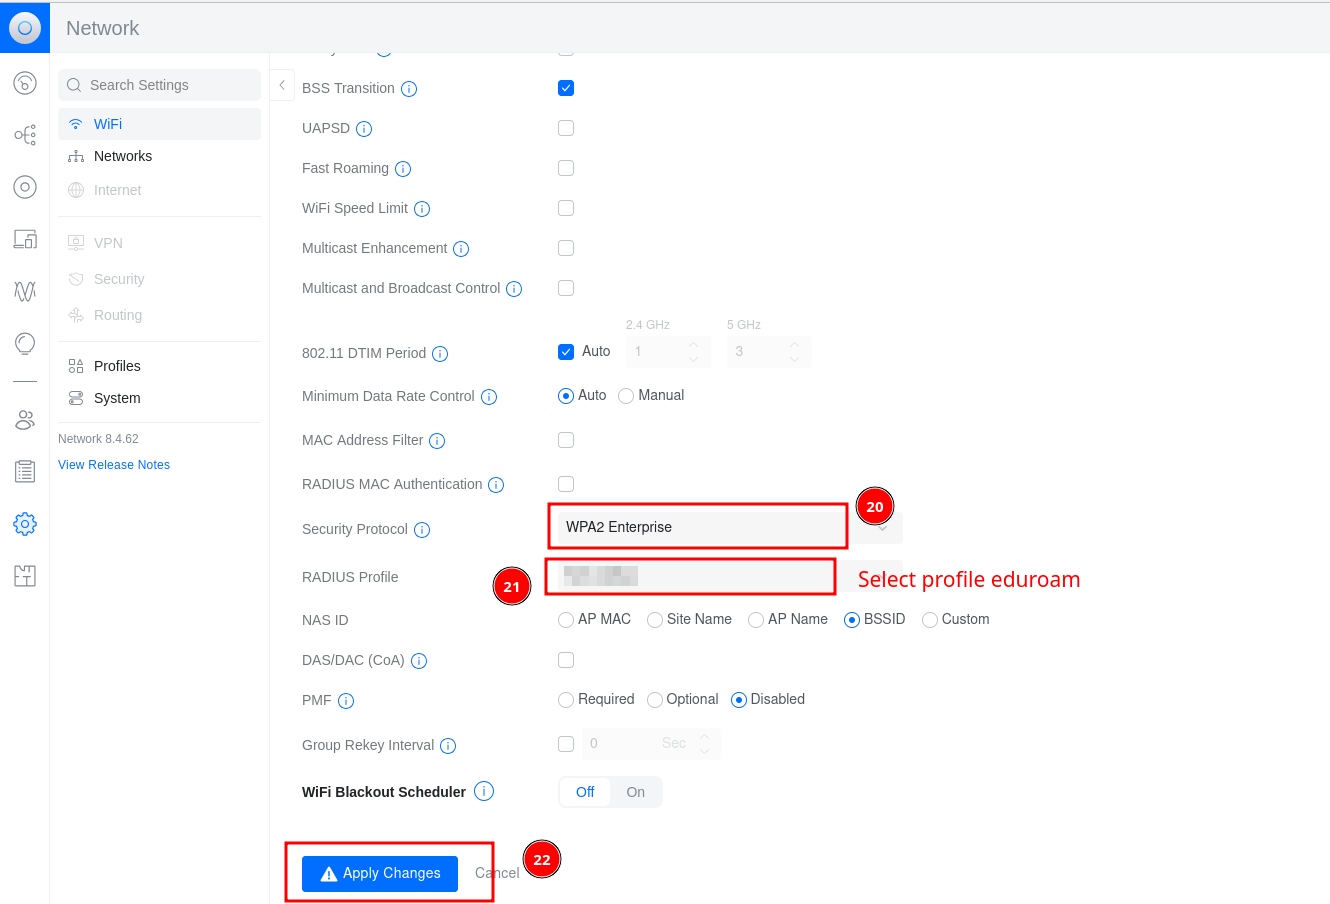Set PMF to Required
The width and height of the screenshot is (1330, 904).
(x=566, y=700)
